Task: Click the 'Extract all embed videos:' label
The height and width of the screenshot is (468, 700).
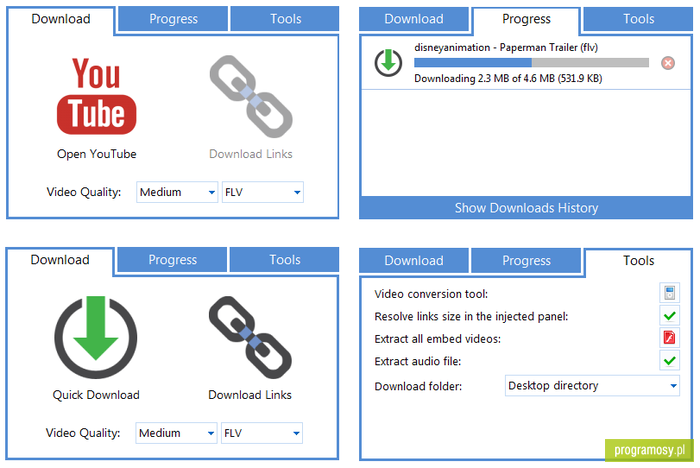Action: [x=438, y=339]
